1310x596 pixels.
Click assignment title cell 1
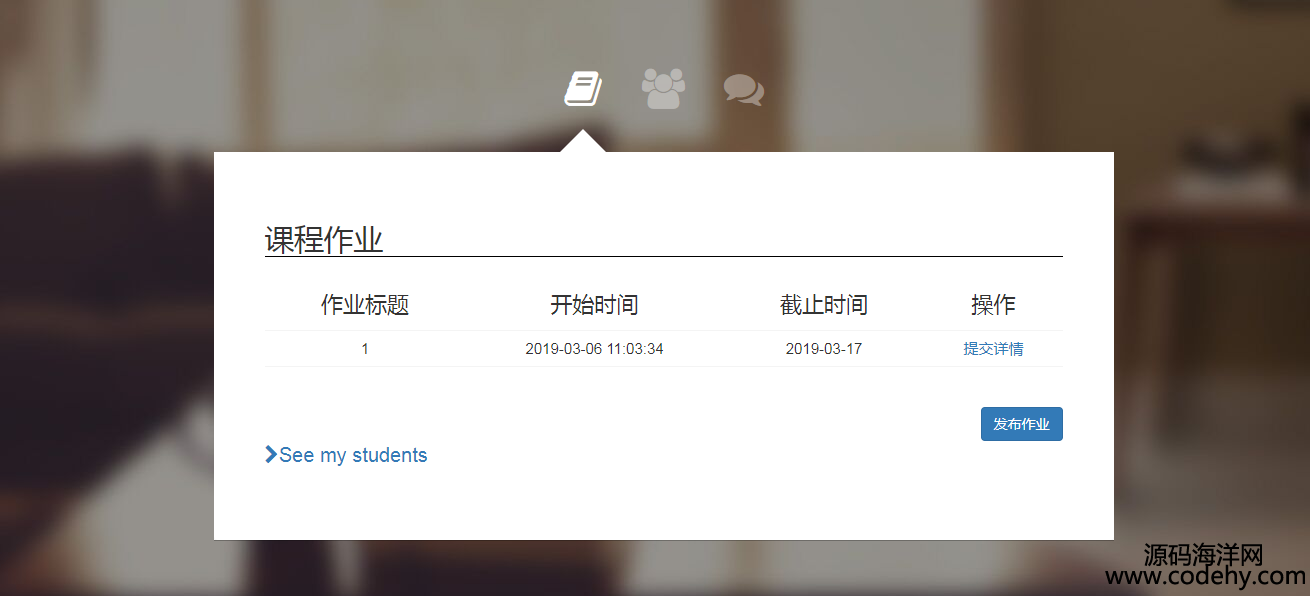(x=365, y=349)
